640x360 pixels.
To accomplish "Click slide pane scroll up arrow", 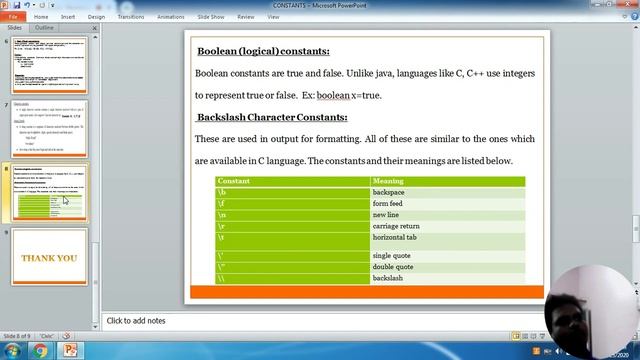I will (96, 37).
